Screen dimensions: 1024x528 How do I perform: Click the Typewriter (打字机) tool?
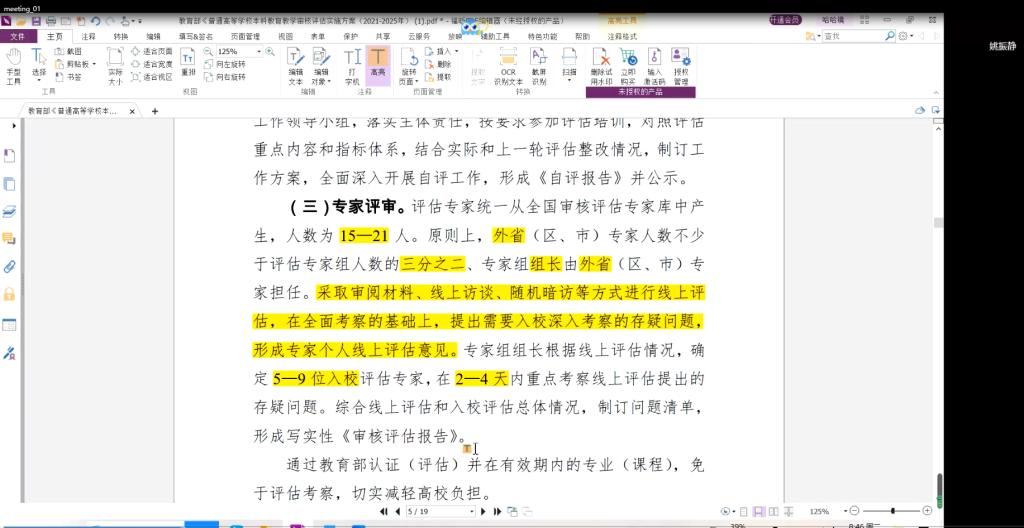point(352,65)
